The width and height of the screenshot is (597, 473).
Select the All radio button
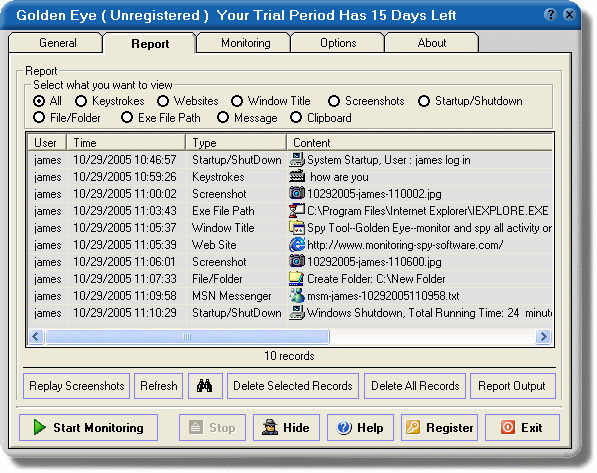tap(39, 101)
